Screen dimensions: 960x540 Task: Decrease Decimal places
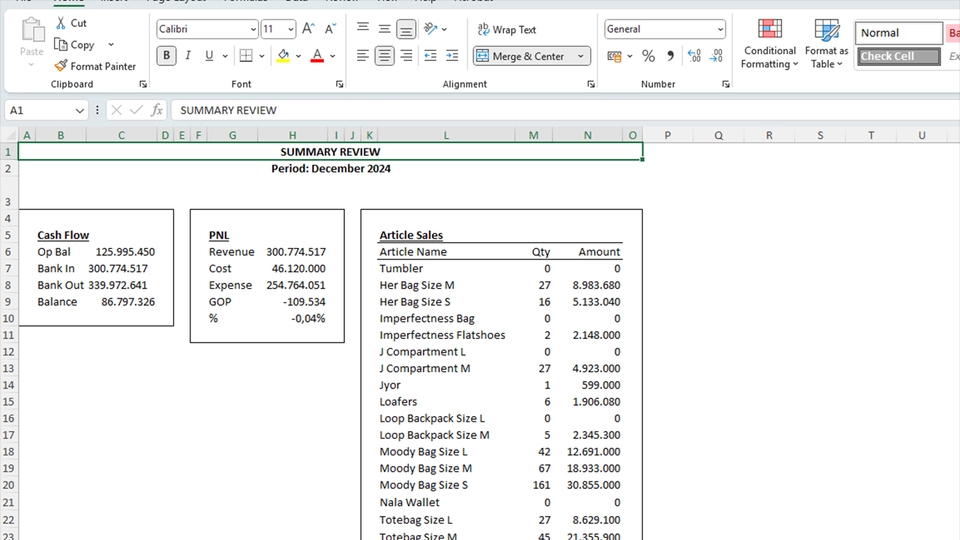(x=716, y=56)
